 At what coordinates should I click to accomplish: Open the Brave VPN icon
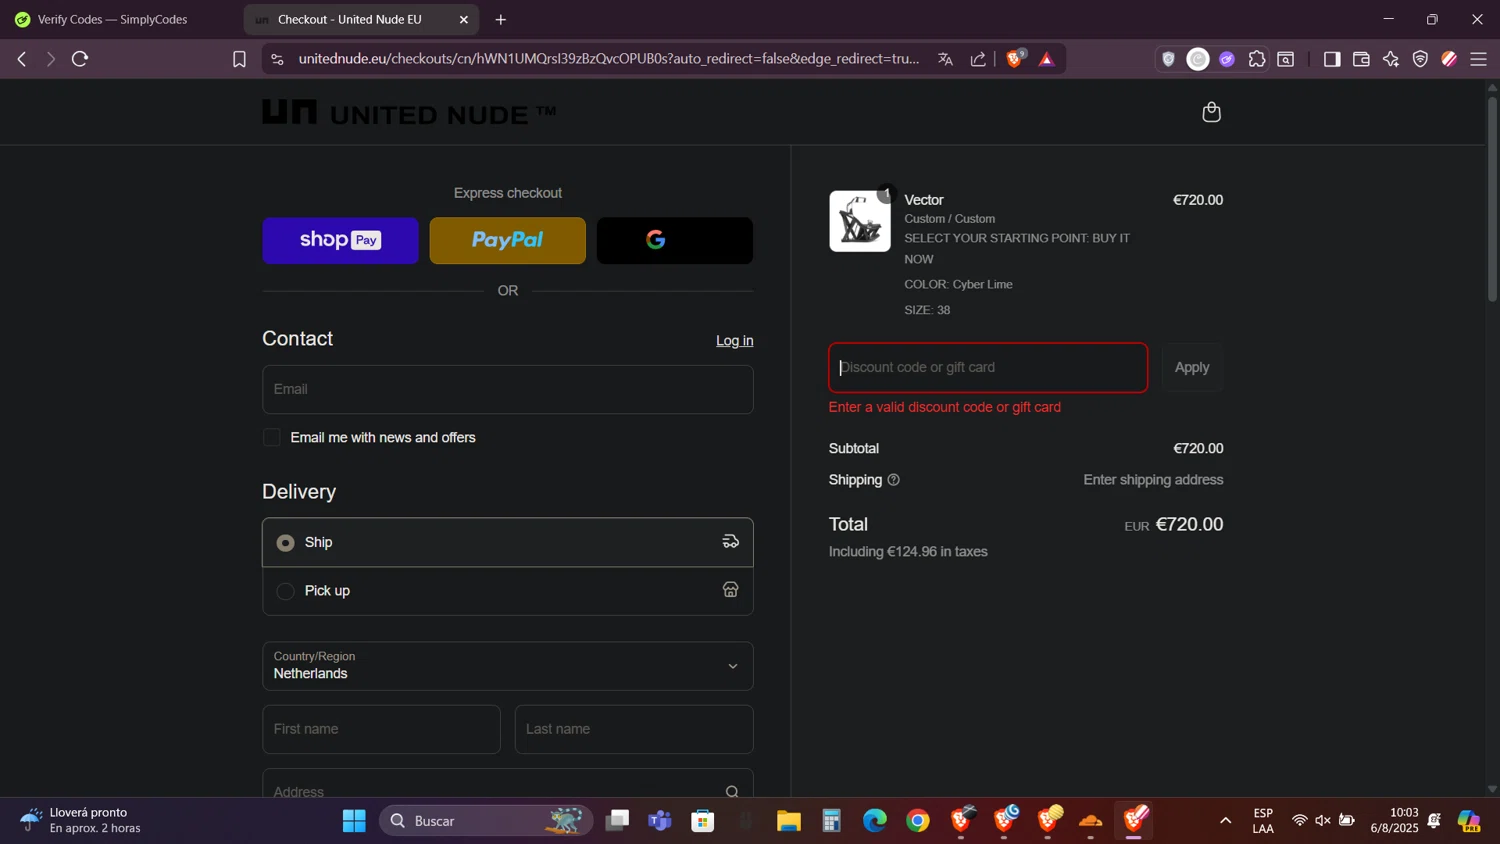(1420, 59)
